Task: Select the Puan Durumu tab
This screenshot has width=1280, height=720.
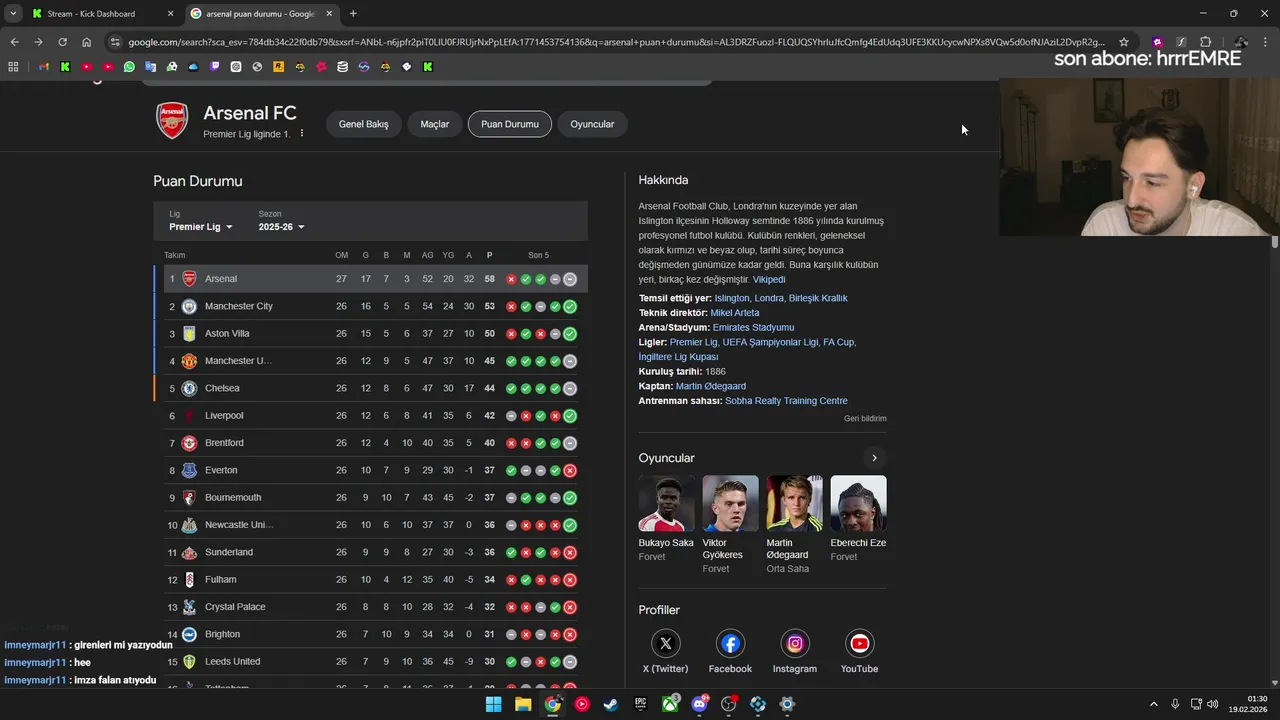Action: (x=510, y=124)
